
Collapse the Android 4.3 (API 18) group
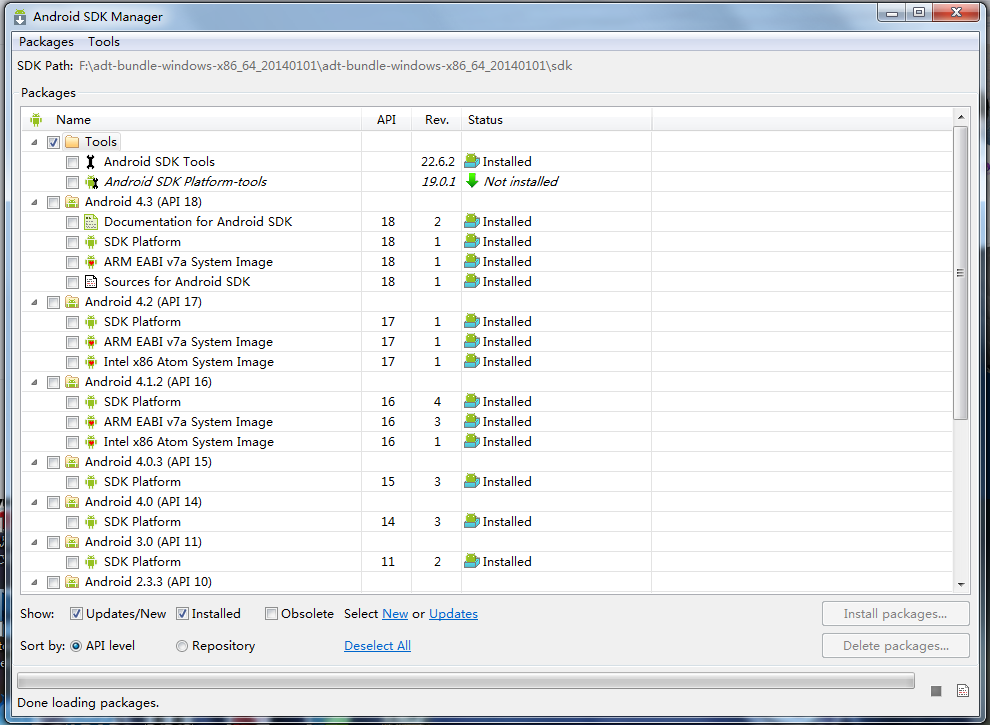point(34,202)
